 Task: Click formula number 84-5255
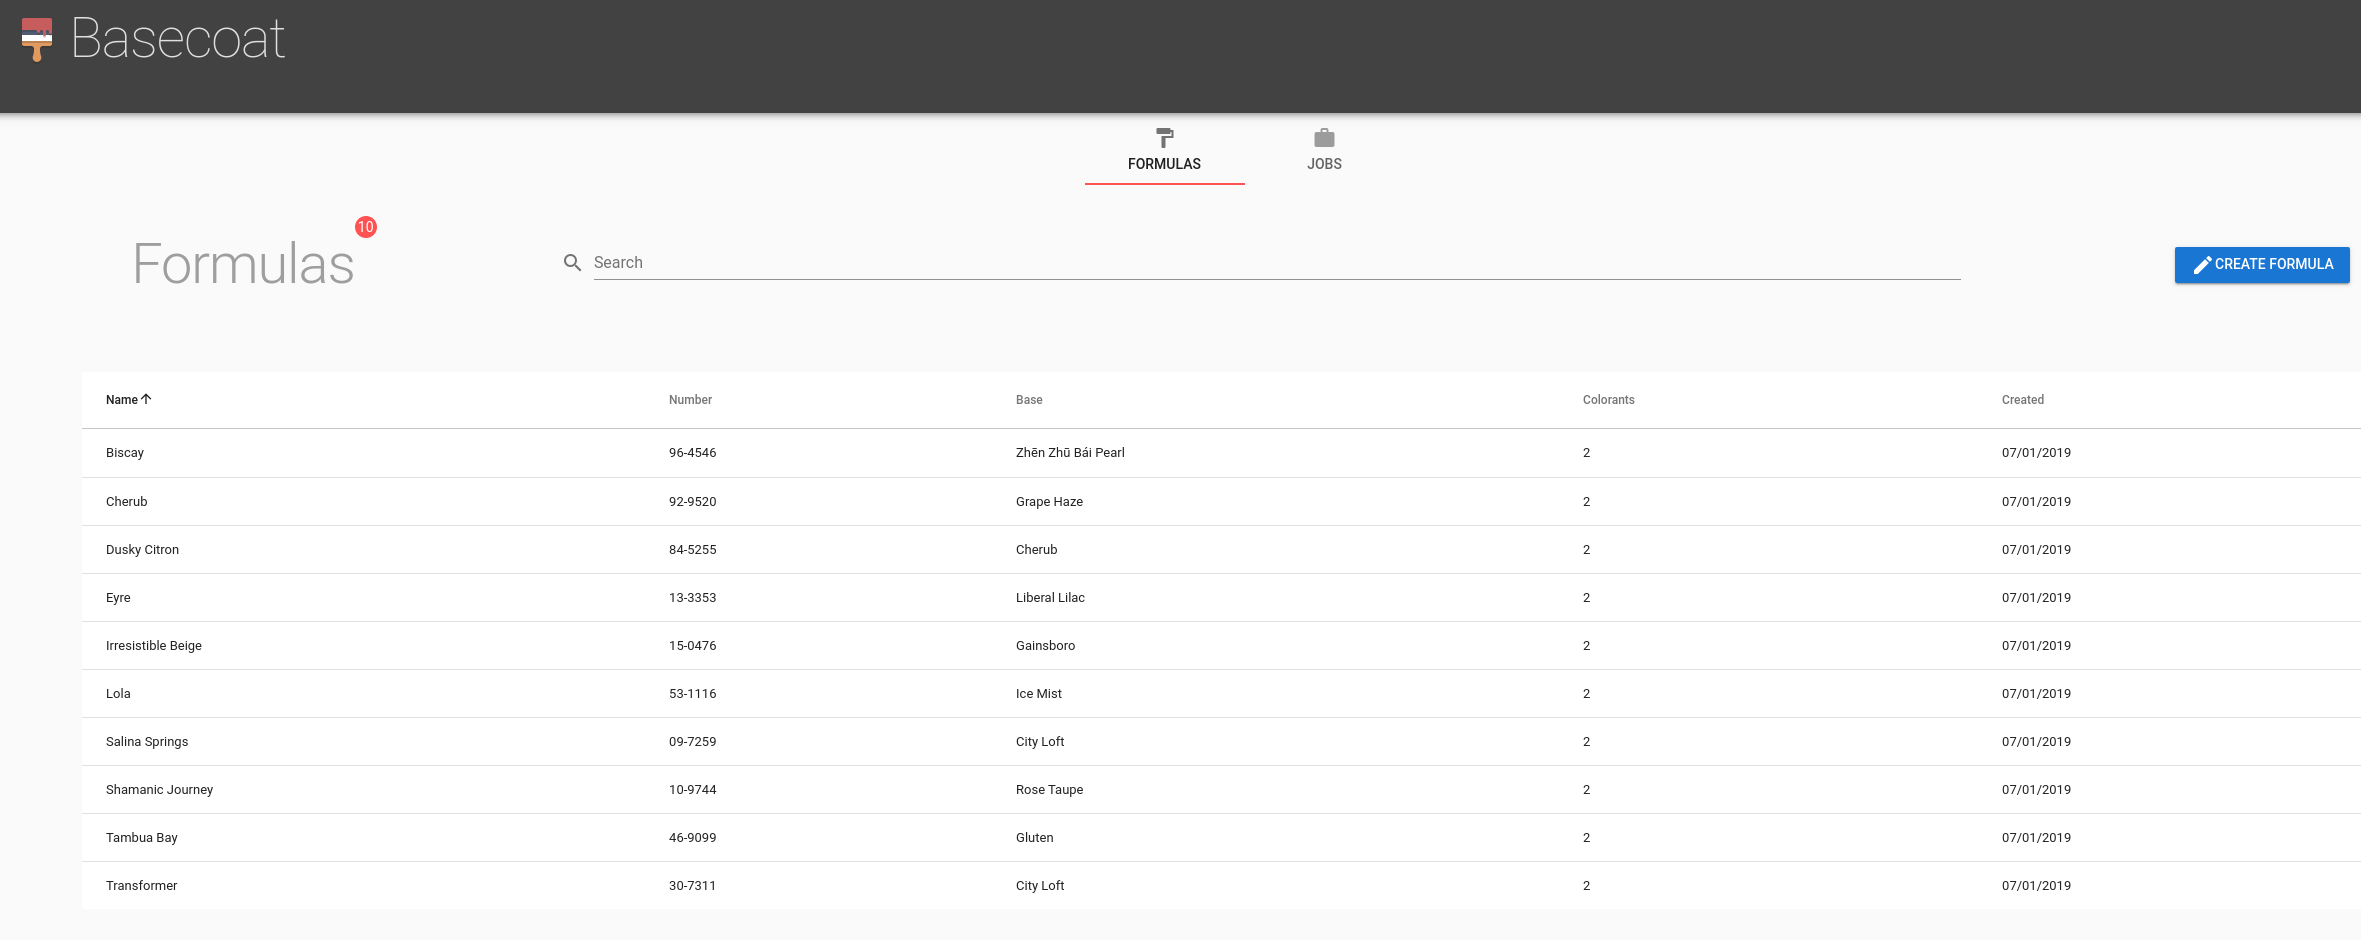[x=692, y=550]
